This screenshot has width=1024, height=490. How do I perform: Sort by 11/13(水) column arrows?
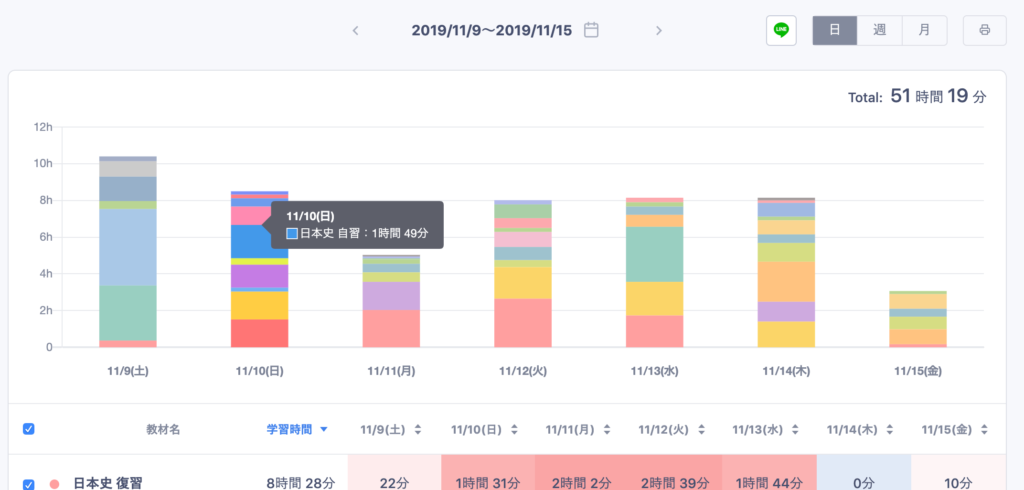pyautogui.click(x=796, y=429)
